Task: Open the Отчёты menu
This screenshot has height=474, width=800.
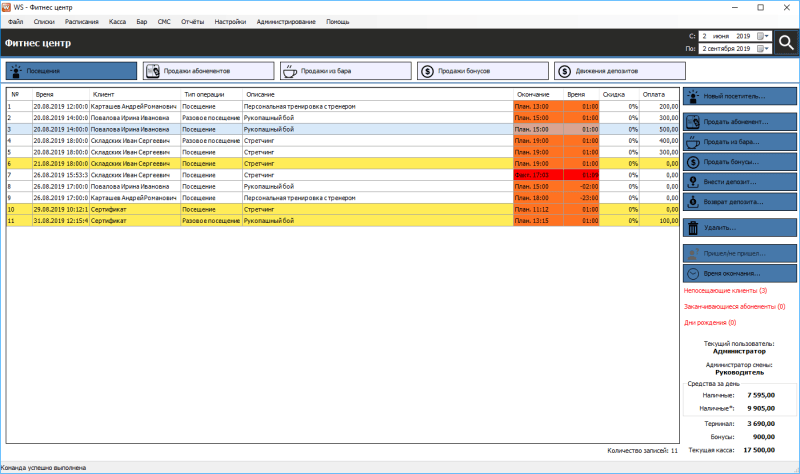Action: pyautogui.click(x=193, y=21)
